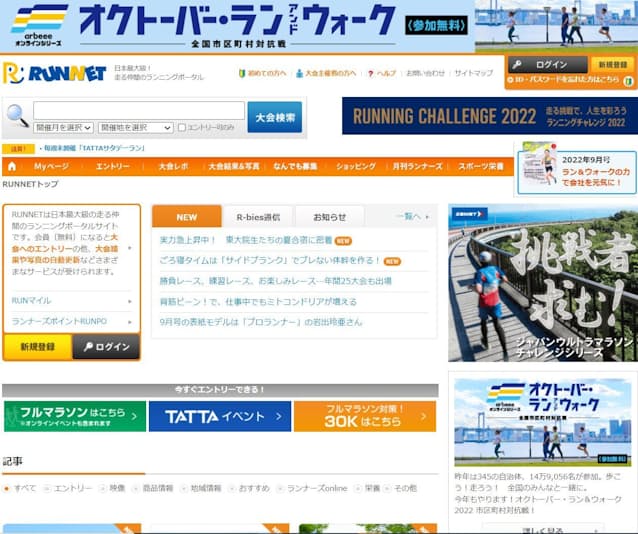Screen dimensions: 638x534
Task: Open Myページ menu item
Action: [51, 166]
